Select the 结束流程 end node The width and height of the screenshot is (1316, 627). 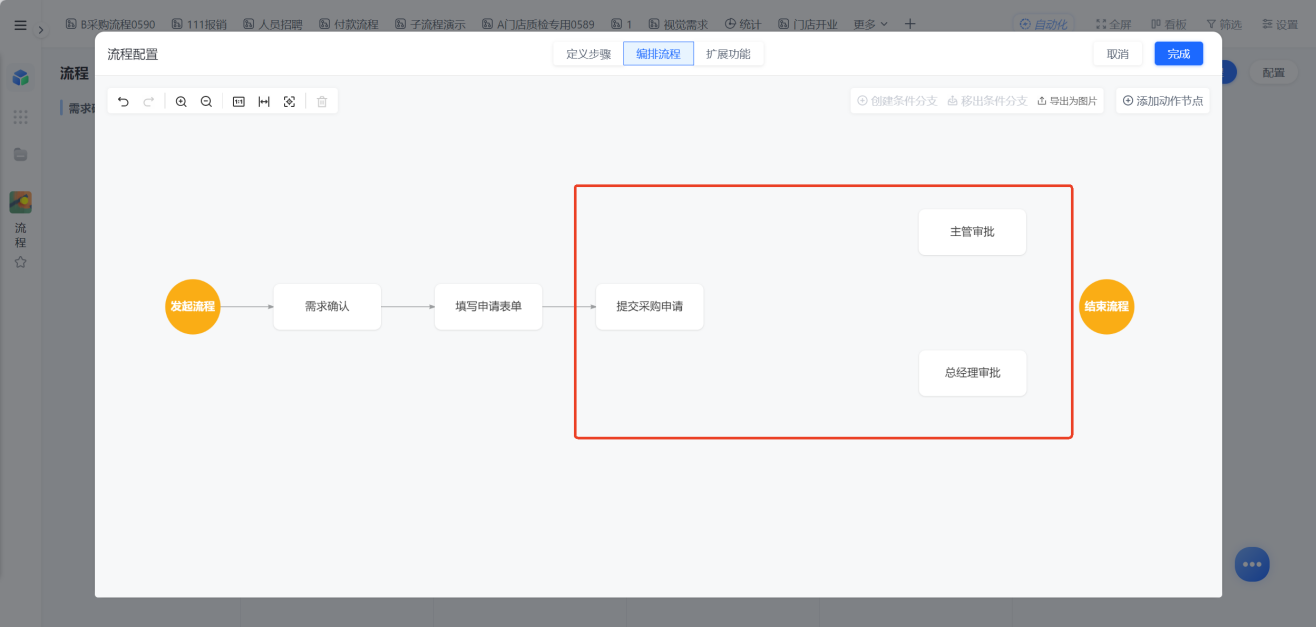pos(1107,306)
